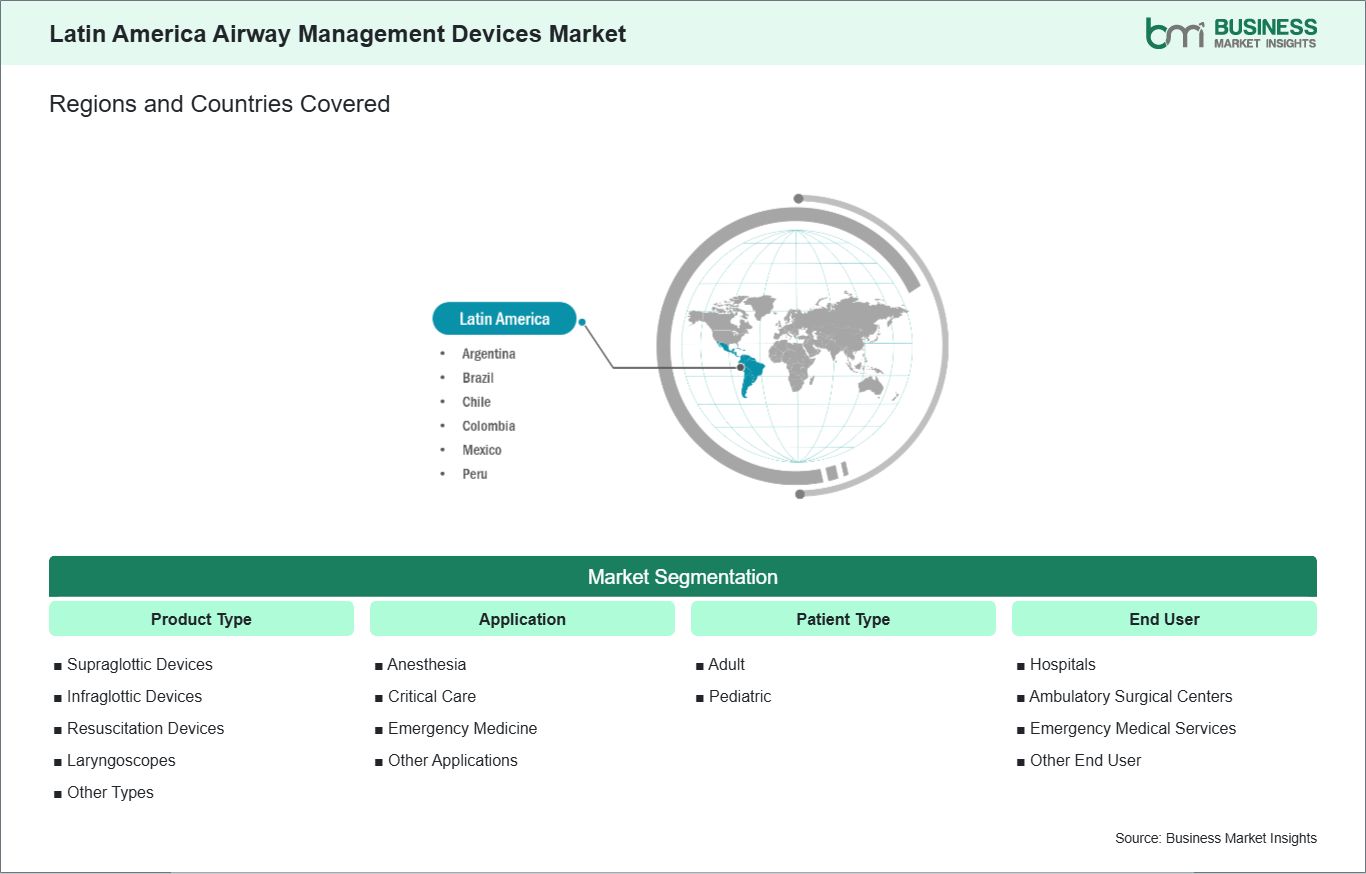This screenshot has width=1366, height=874.
Task: Click the highlighted Latin America map marker
Action: (x=741, y=368)
